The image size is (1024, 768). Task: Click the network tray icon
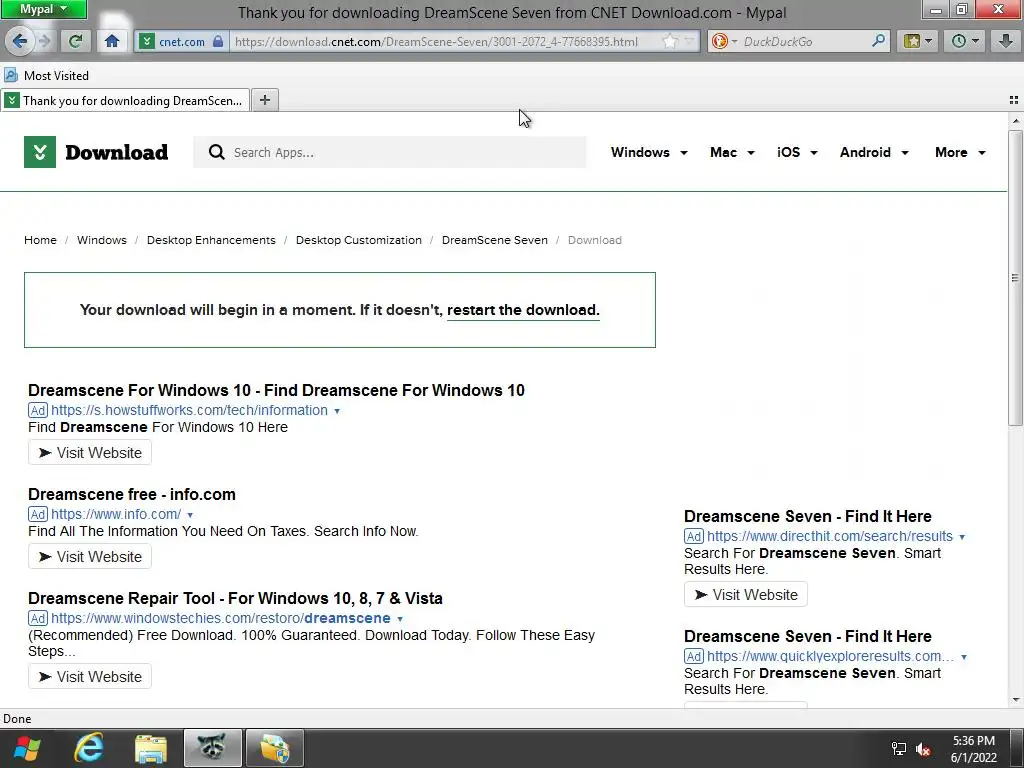(x=899, y=750)
